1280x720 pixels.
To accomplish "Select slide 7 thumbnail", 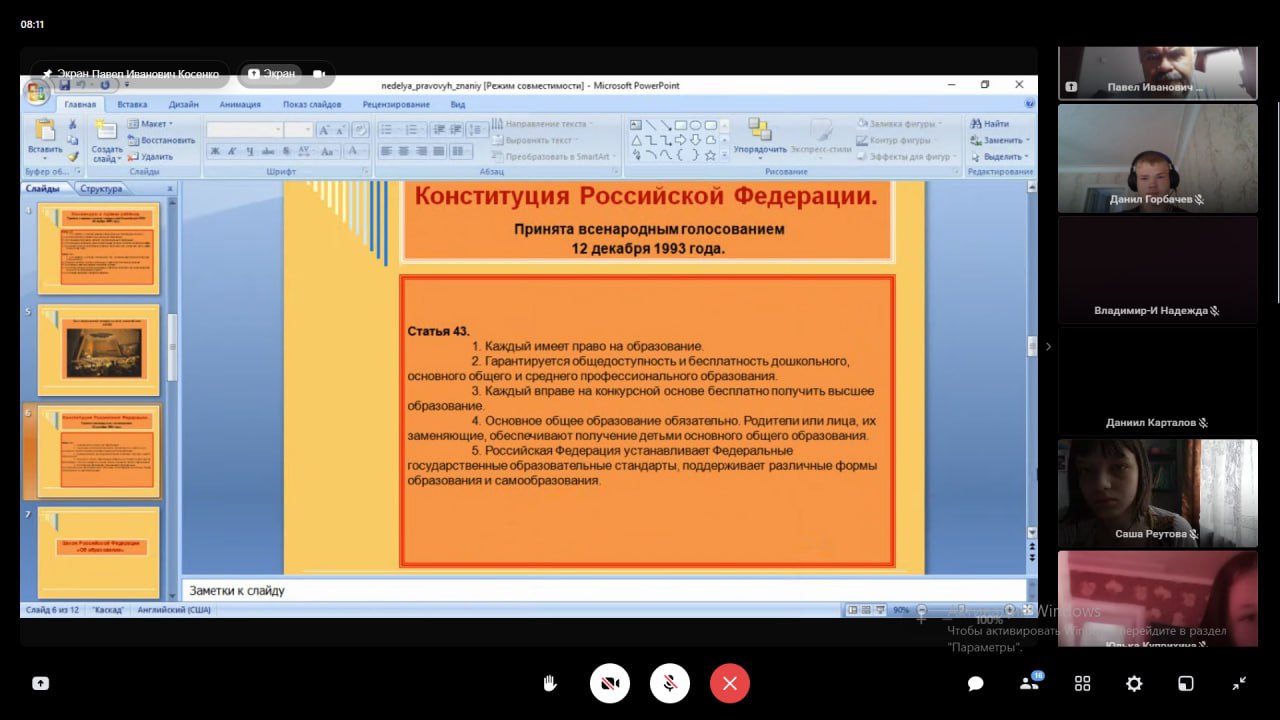I will click(99, 553).
